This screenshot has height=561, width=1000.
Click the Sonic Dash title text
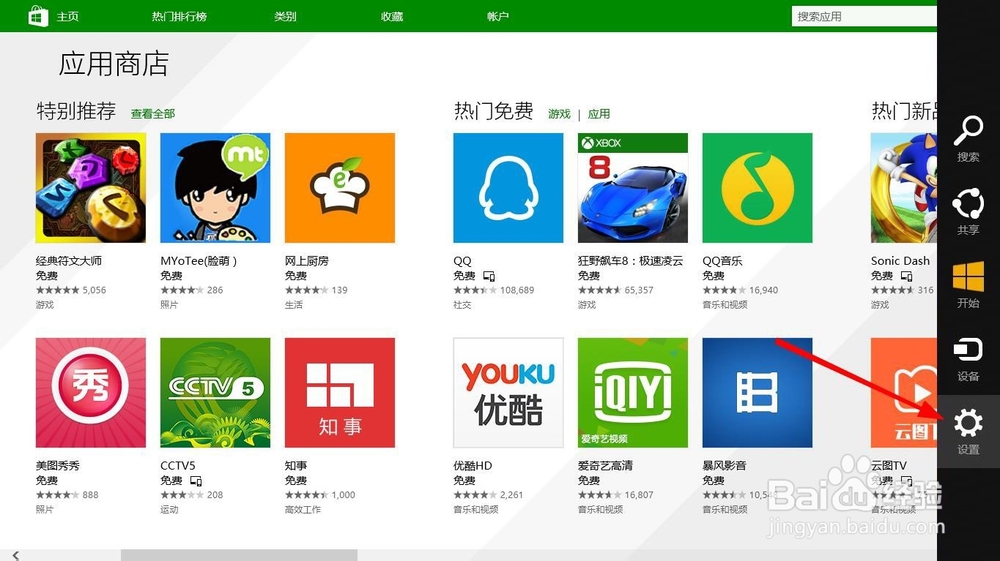[900, 261]
